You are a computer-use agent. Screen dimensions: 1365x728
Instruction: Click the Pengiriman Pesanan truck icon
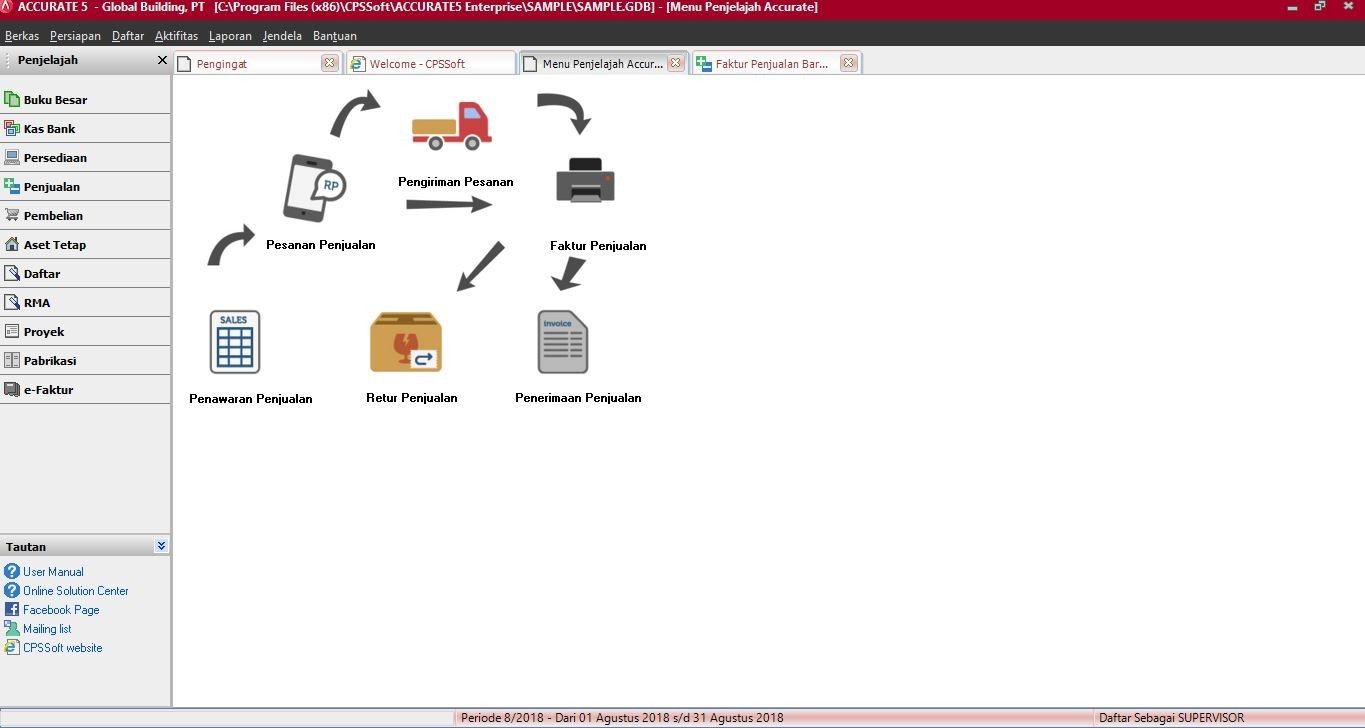pos(451,126)
